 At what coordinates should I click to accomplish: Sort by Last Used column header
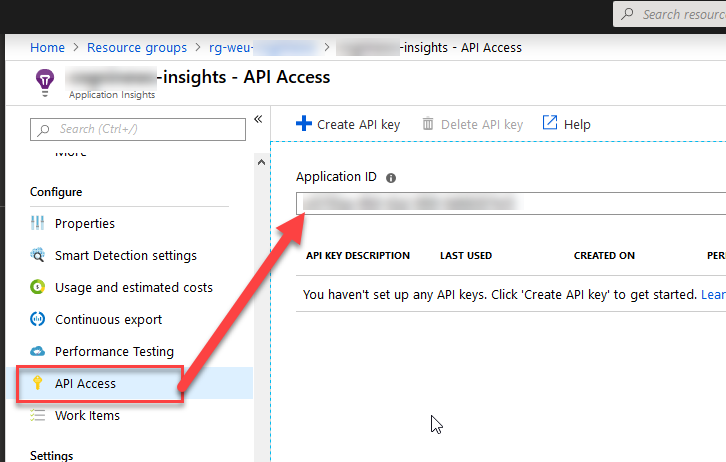point(465,255)
